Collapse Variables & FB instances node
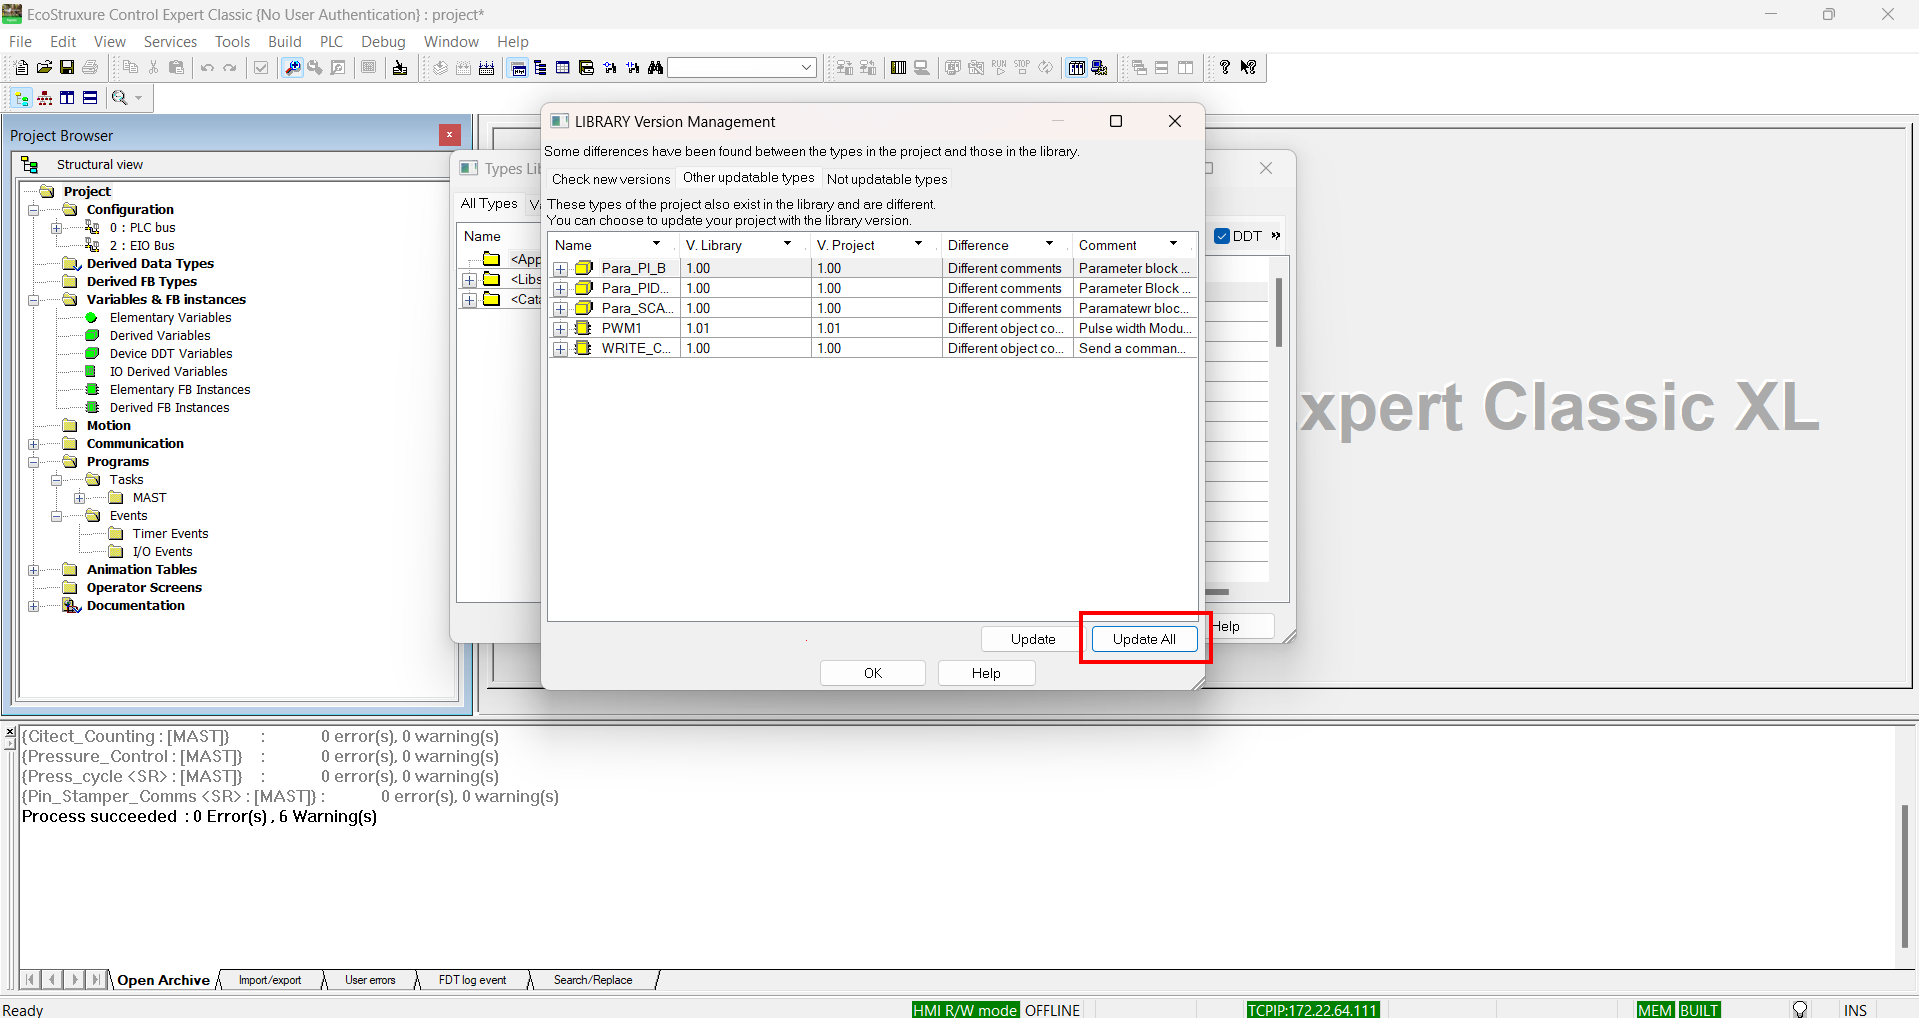1919x1018 pixels. point(34,300)
